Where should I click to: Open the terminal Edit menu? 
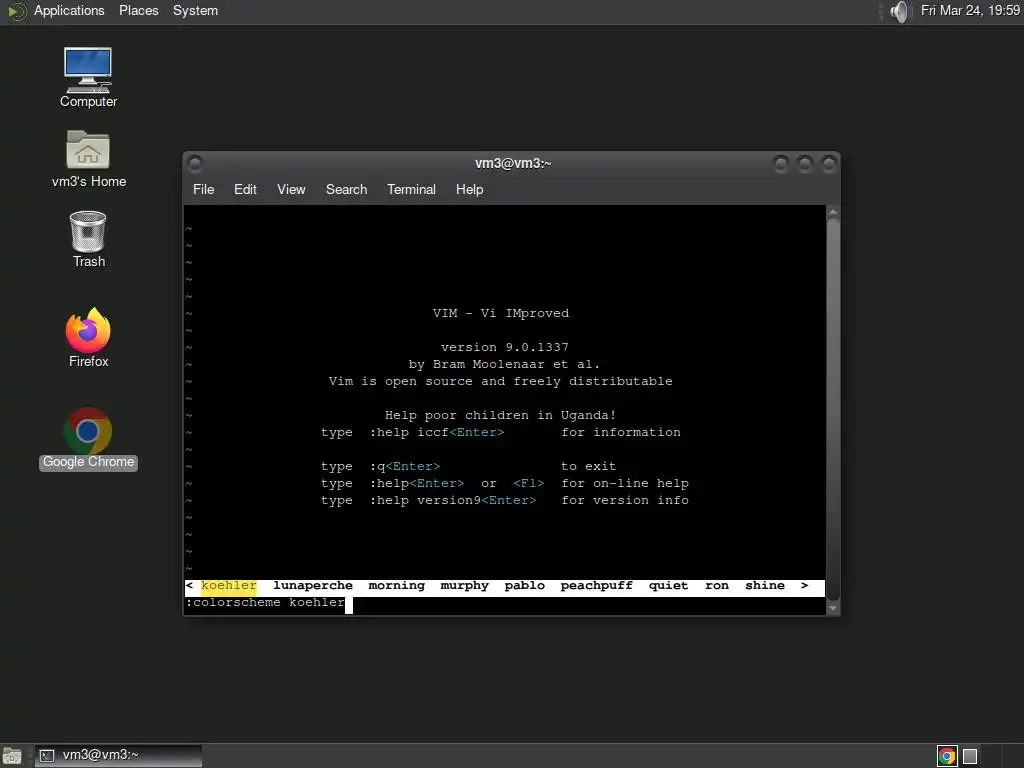click(245, 189)
